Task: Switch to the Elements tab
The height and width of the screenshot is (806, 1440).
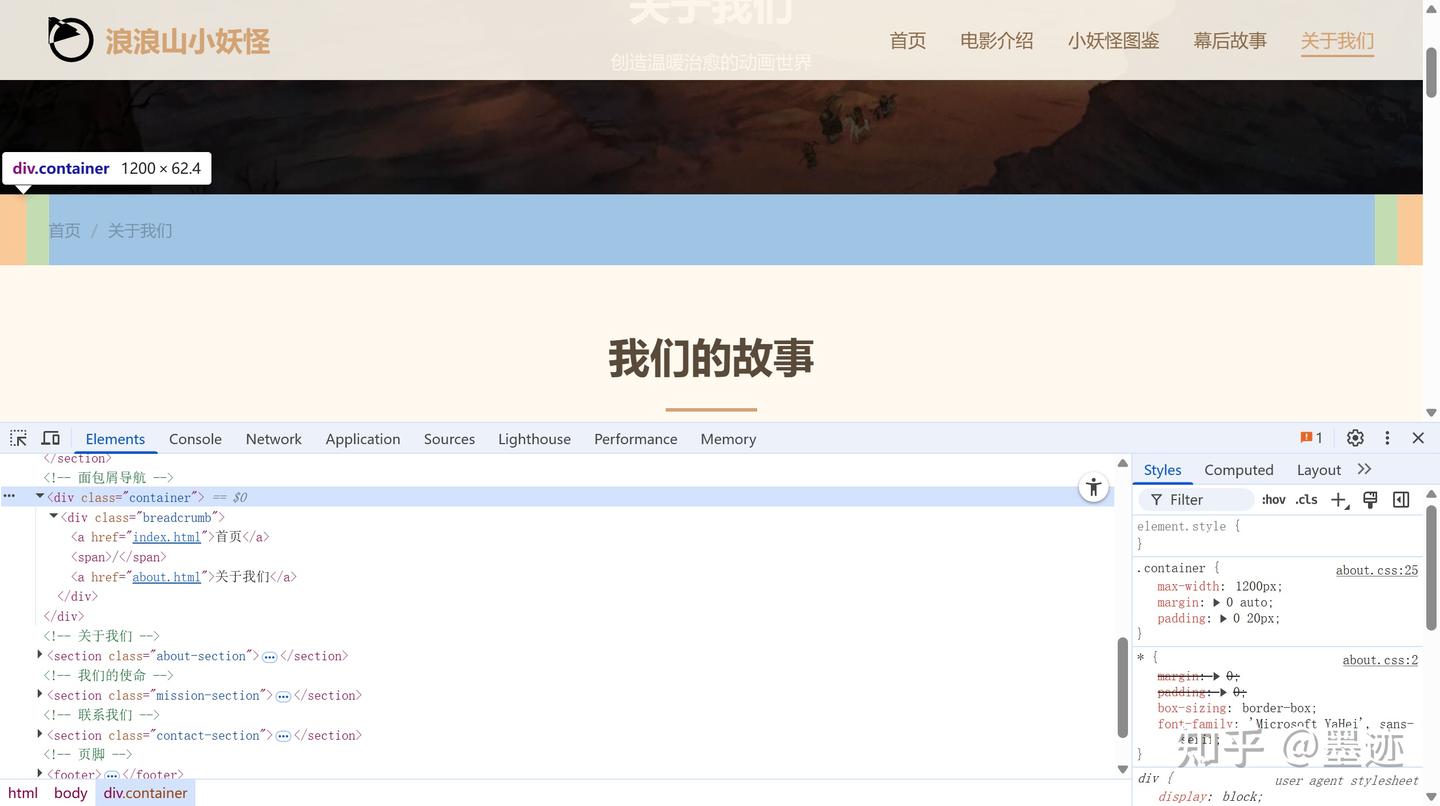Action: click(x=115, y=439)
